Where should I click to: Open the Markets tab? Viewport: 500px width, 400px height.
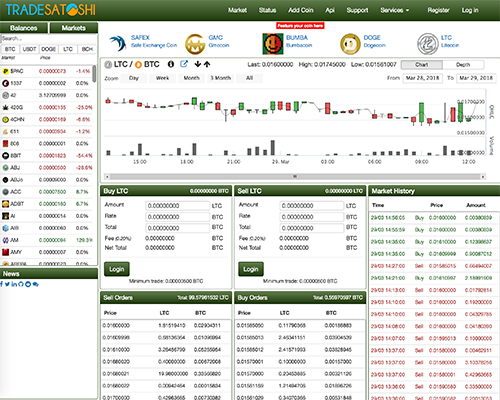74,28
